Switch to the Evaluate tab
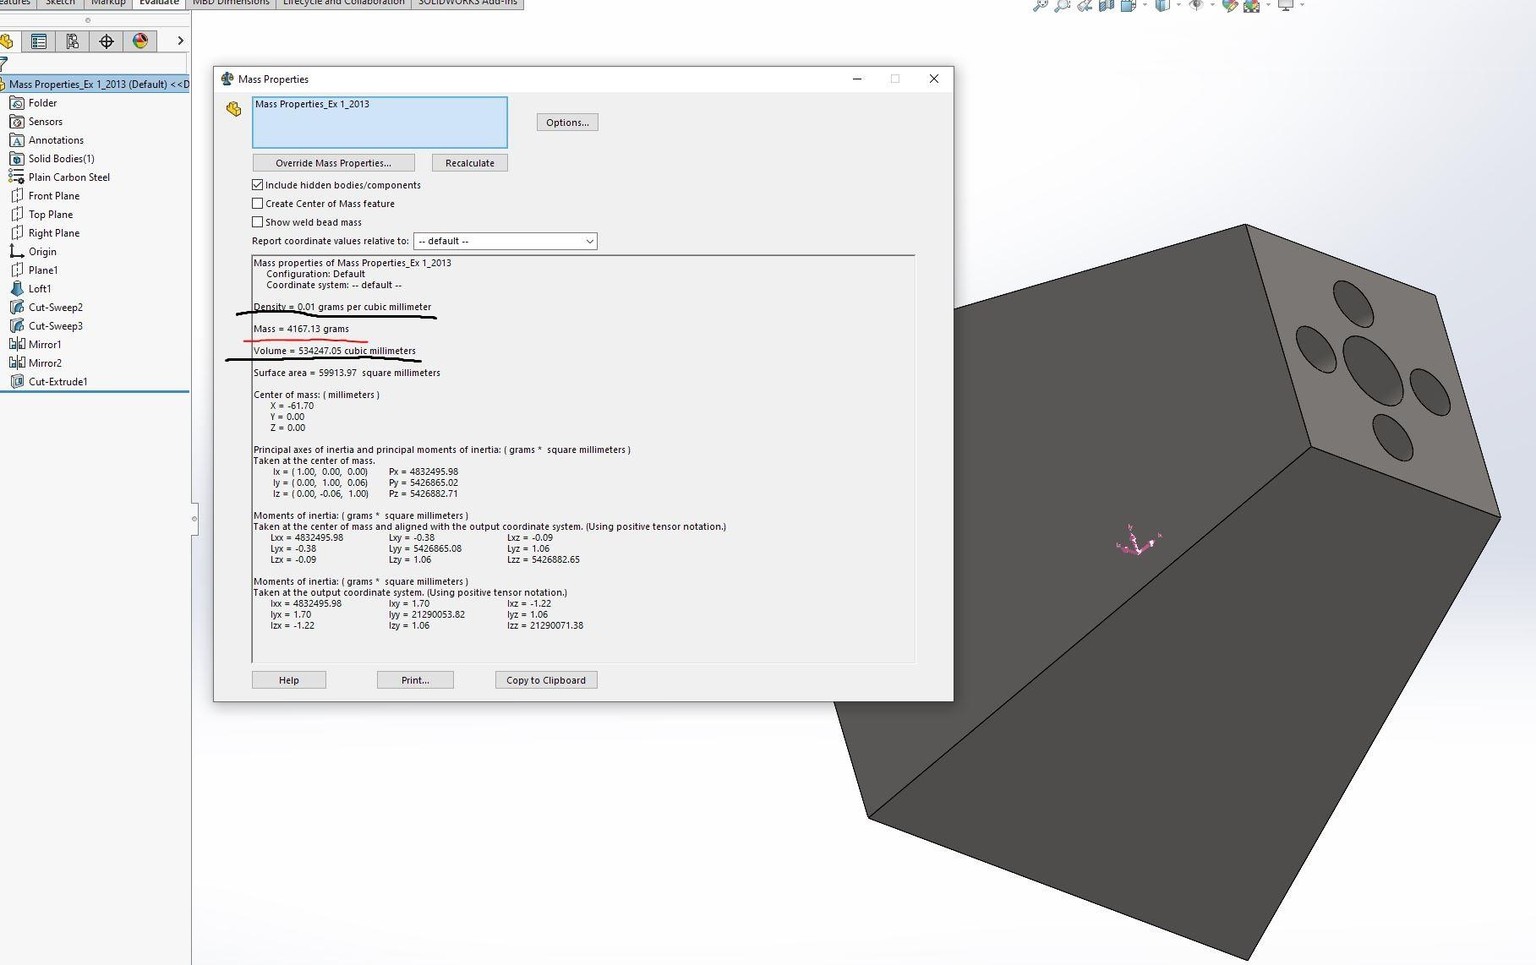This screenshot has height=965, width=1536. click(159, 4)
